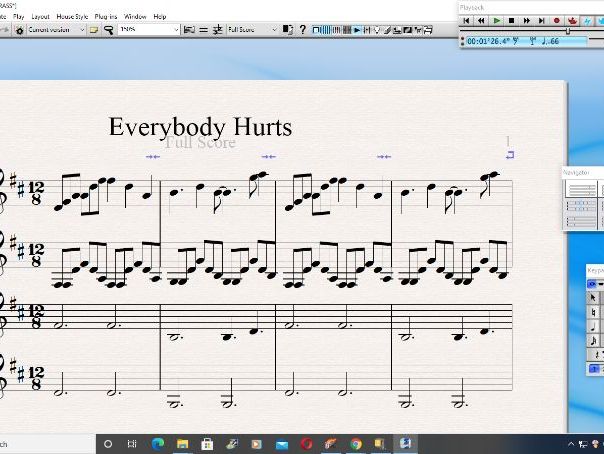Rewind to start in Playback window
The image size is (604, 454).
[466, 21]
